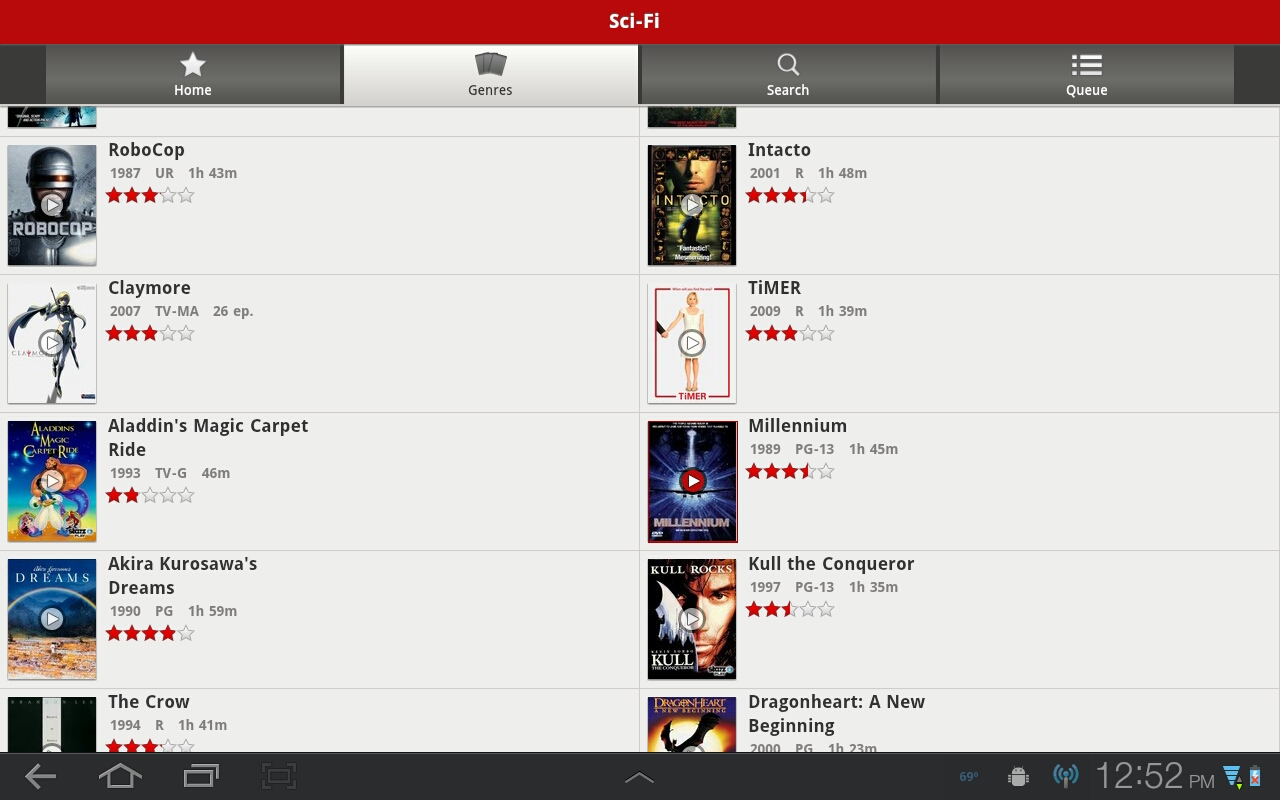The width and height of the screenshot is (1280, 800).
Task: Expand the bottom bar up chevron
Action: (x=639, y=777)
